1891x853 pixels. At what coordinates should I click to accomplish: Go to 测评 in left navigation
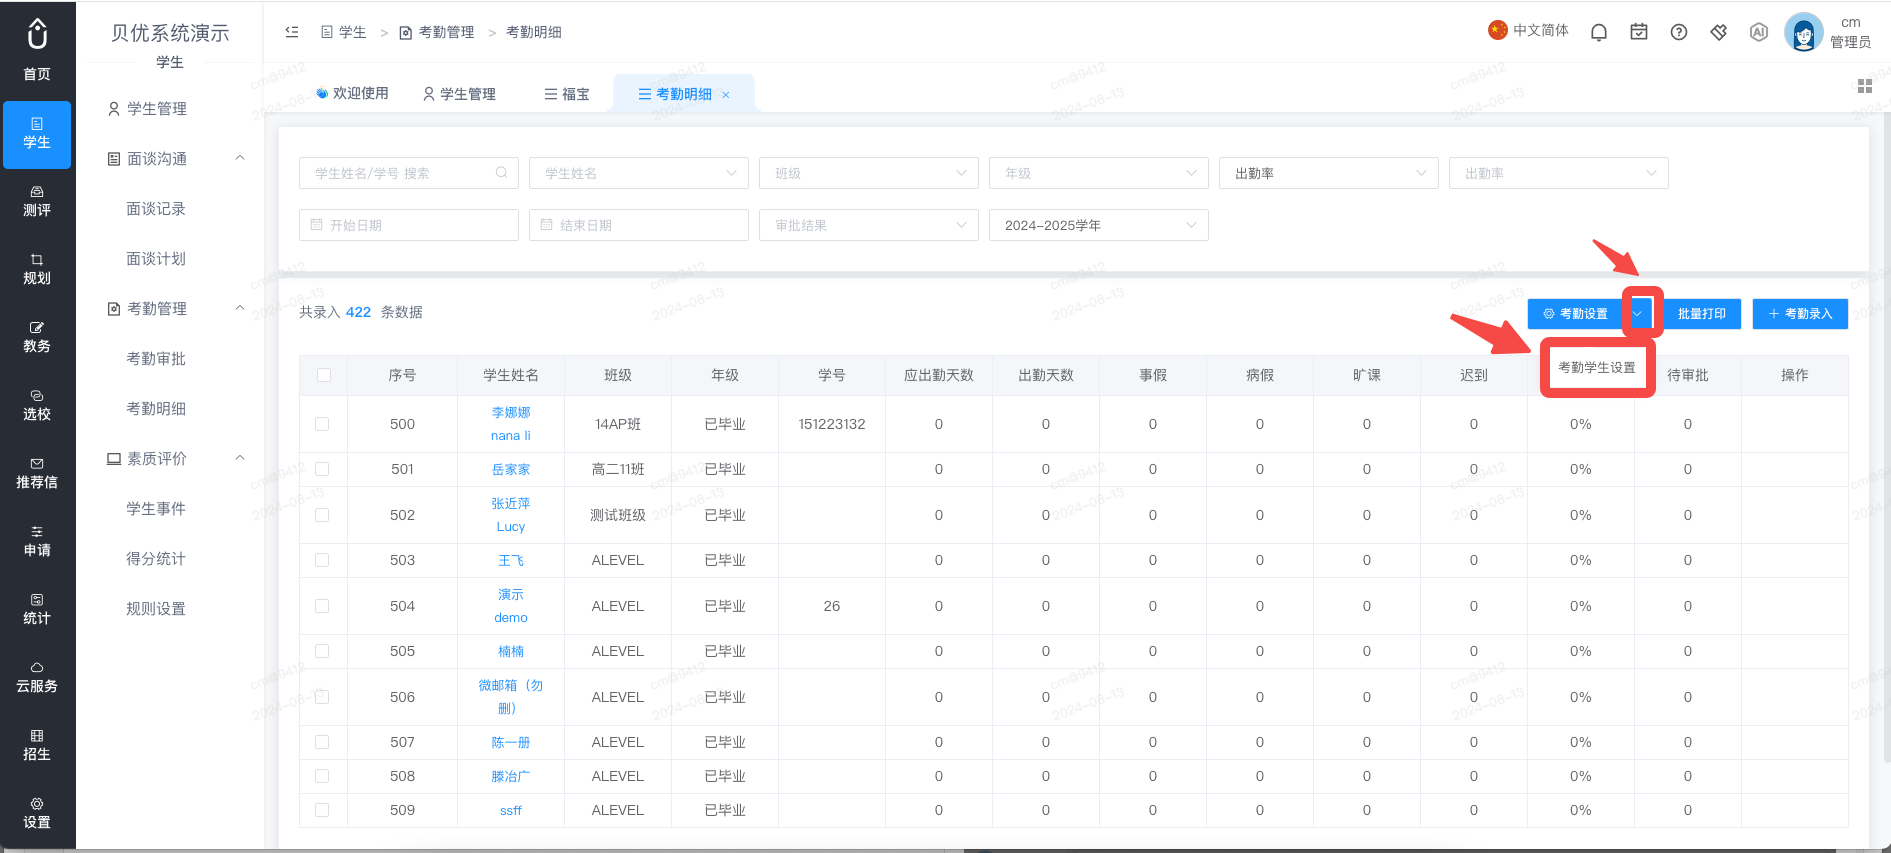pyautogui.click(x=37, y=202)
